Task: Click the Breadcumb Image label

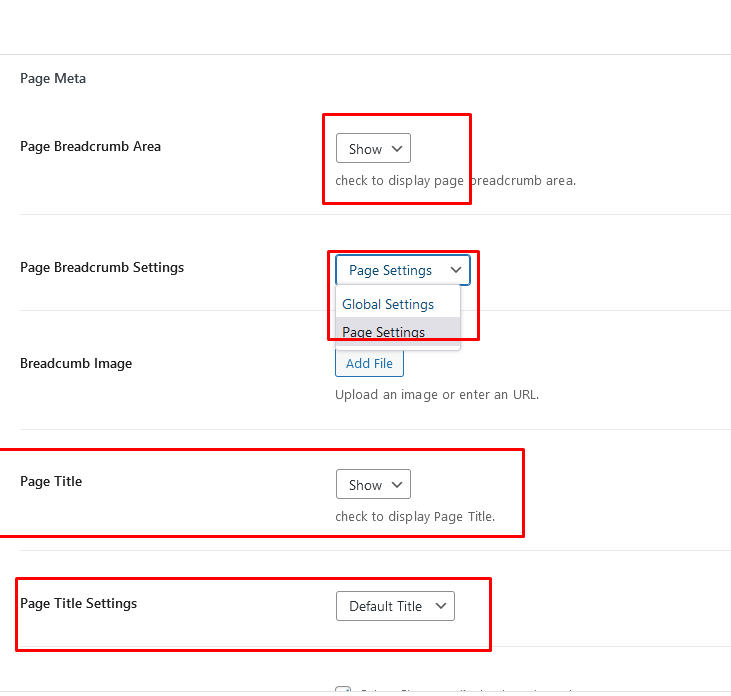Action: pos(76,363)
